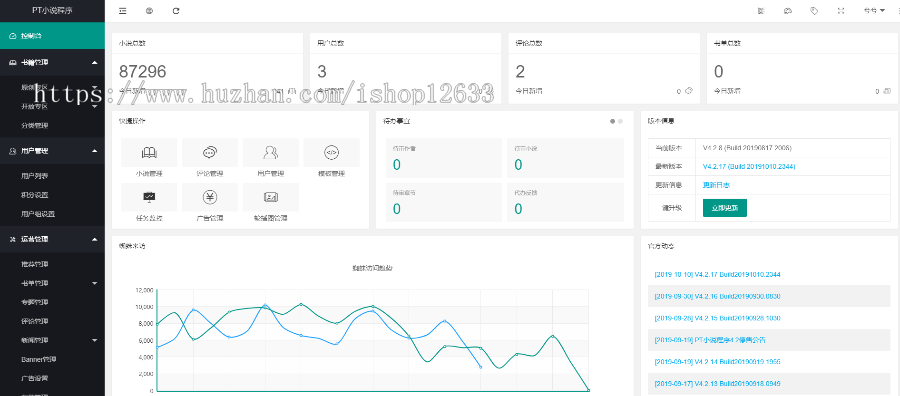Screen dimensions: 900x396
Task: Open 小说管理 book icon quick action
Action: (149, 152)
